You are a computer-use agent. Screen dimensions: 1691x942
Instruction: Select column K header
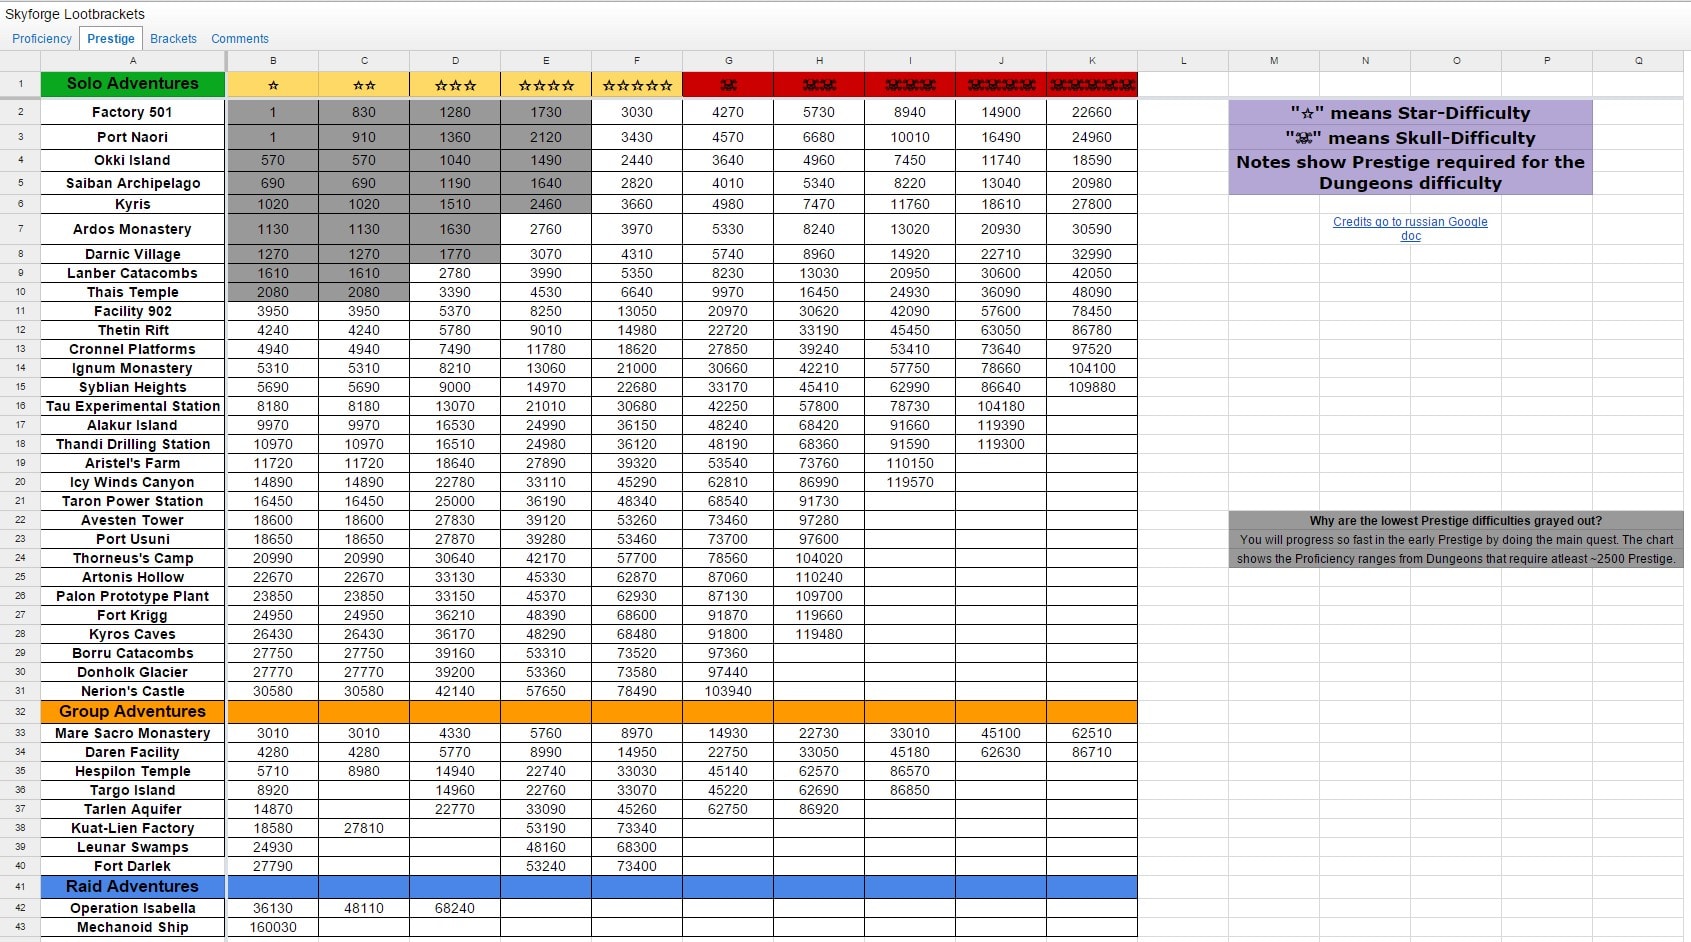pos(1092,61)
